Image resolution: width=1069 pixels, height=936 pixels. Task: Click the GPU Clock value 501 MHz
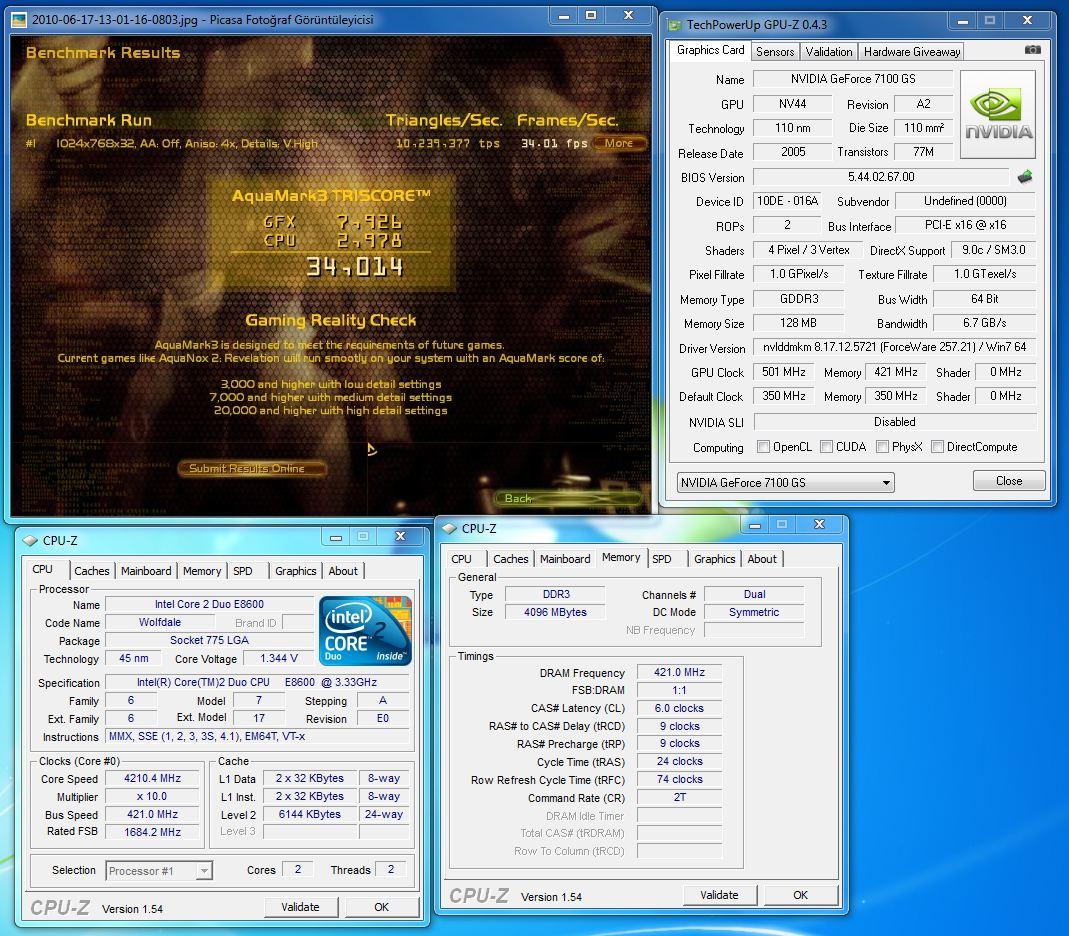784,372
